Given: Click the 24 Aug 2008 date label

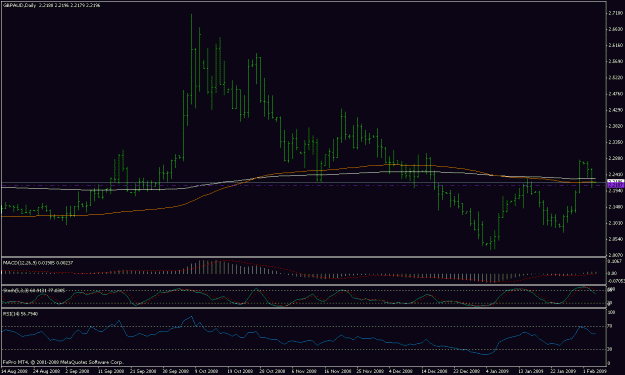Looking at the screenshot, I should coord(47,371).
